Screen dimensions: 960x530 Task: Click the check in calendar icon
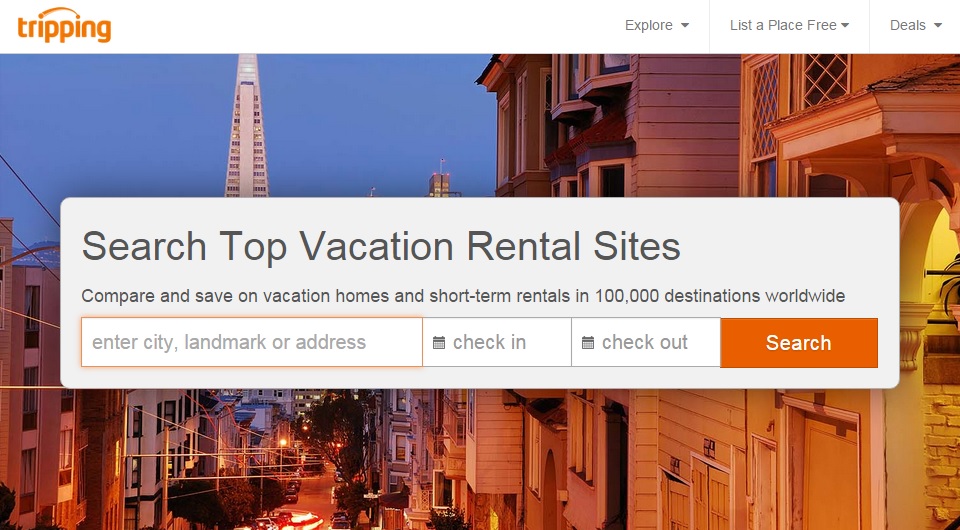[x=439, y=343]
